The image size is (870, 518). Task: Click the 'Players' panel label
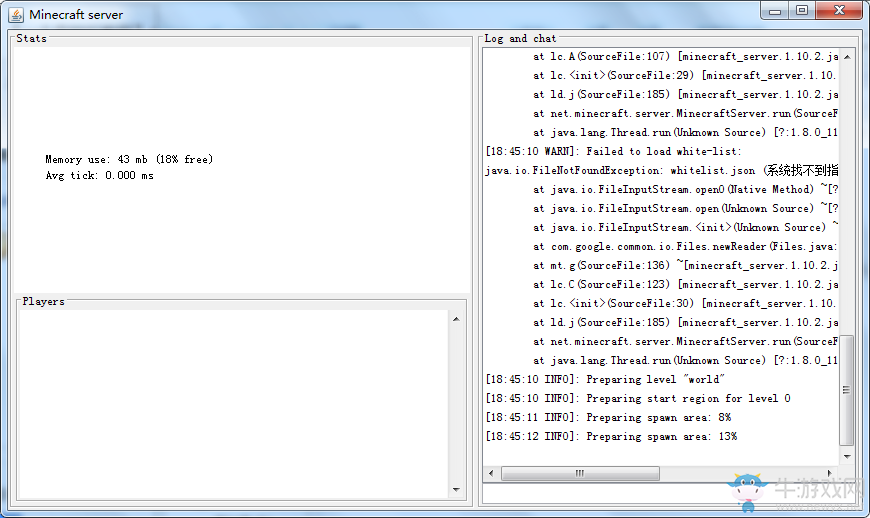tap(44, 301)
